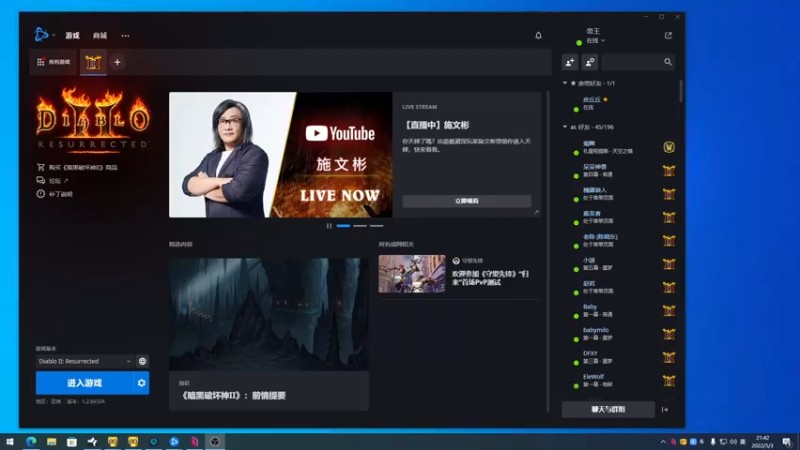800x450 pixels.
Task: Open friend management settings icon
Action: pyautogui.click(x=590, y=62)
